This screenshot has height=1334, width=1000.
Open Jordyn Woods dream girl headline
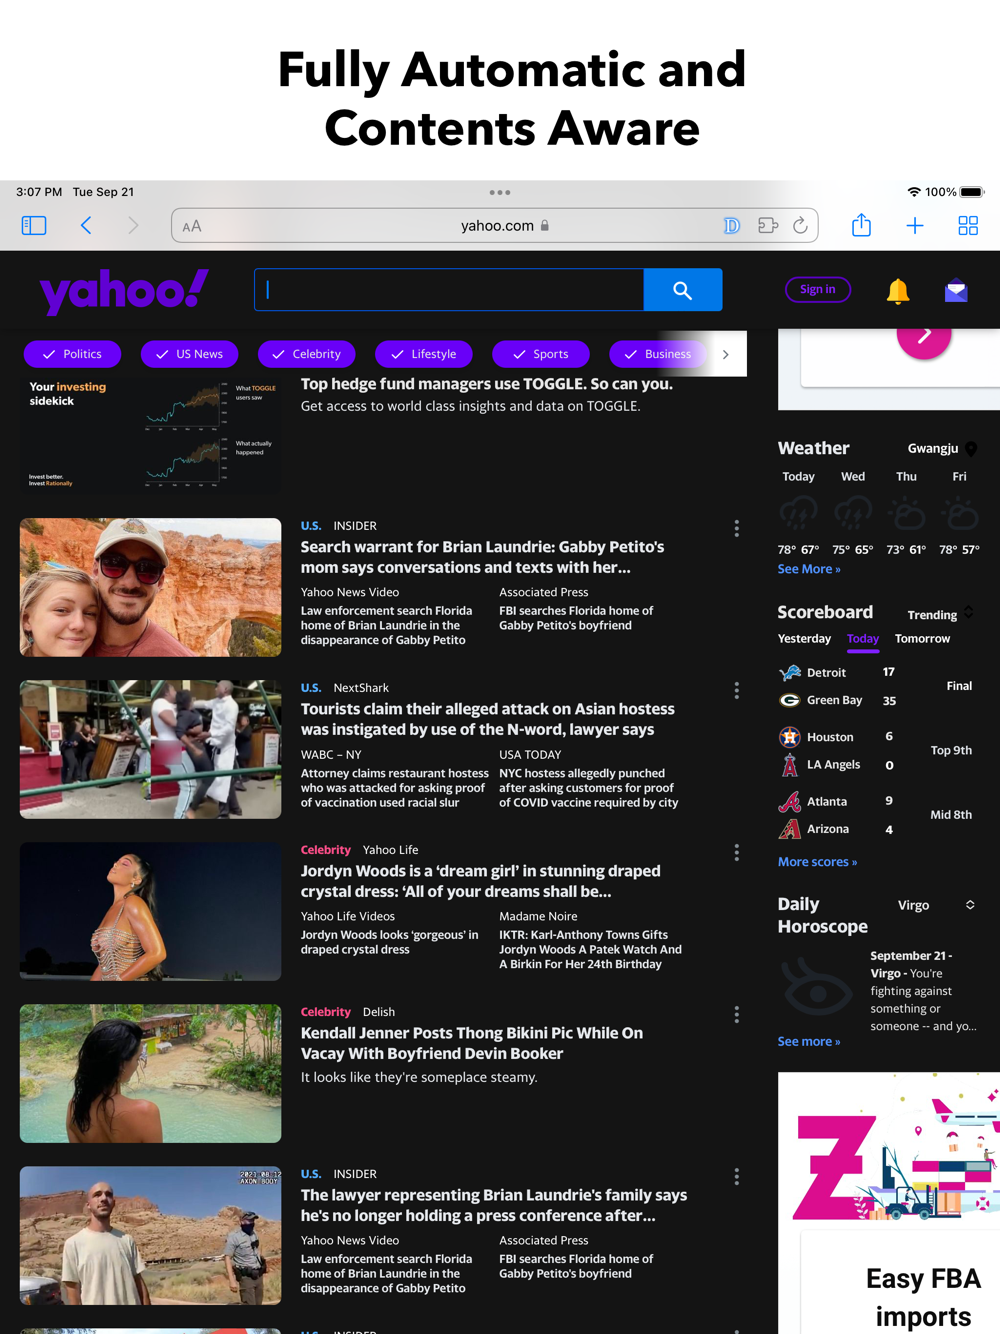481,881
